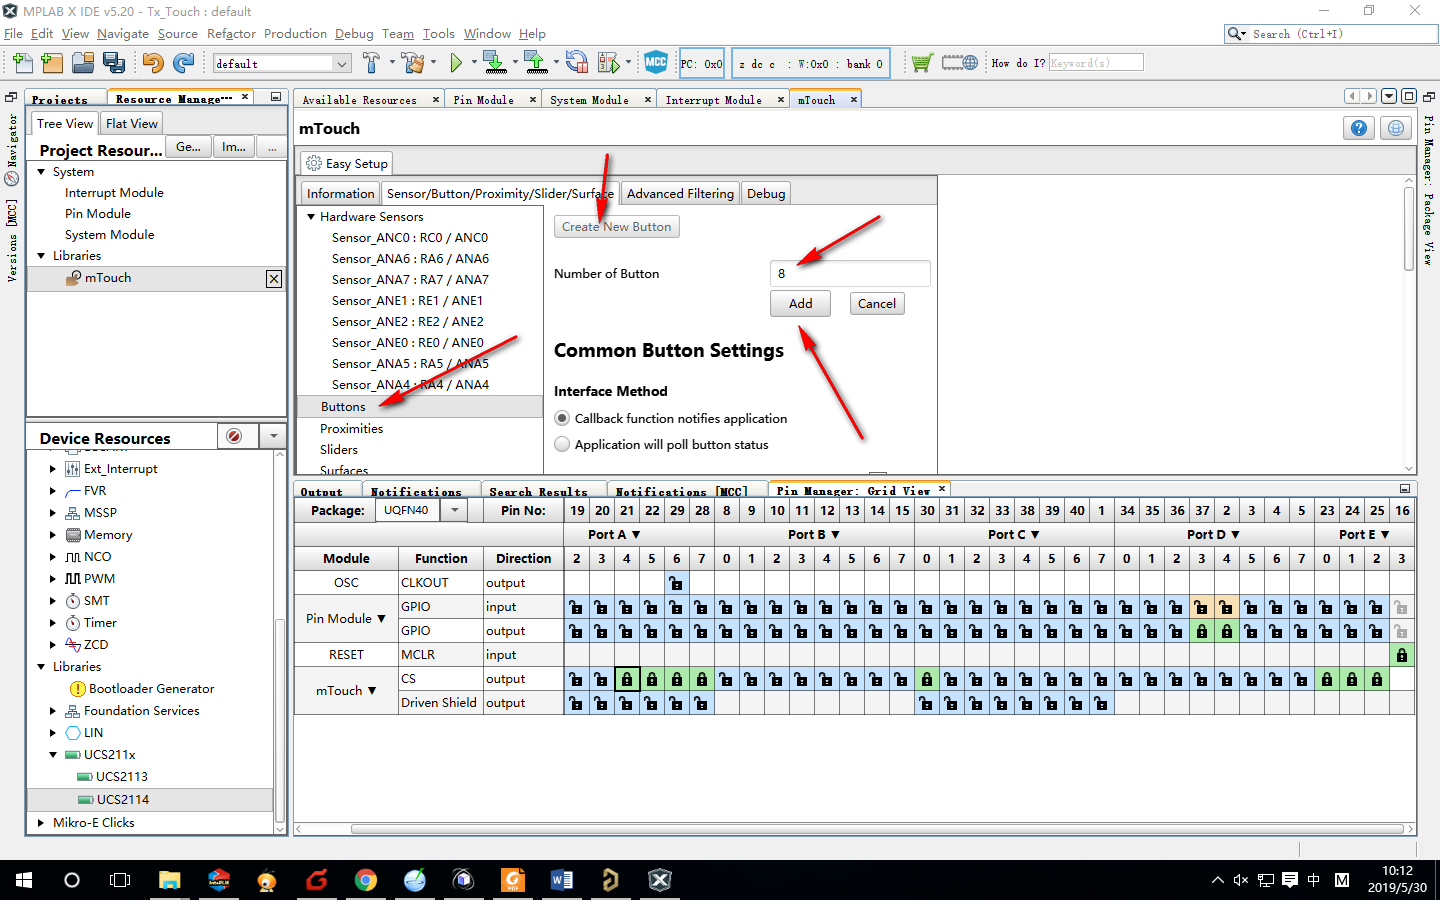
Task: Open the MPLAB X taskbar icon
Action: (659, 880)
